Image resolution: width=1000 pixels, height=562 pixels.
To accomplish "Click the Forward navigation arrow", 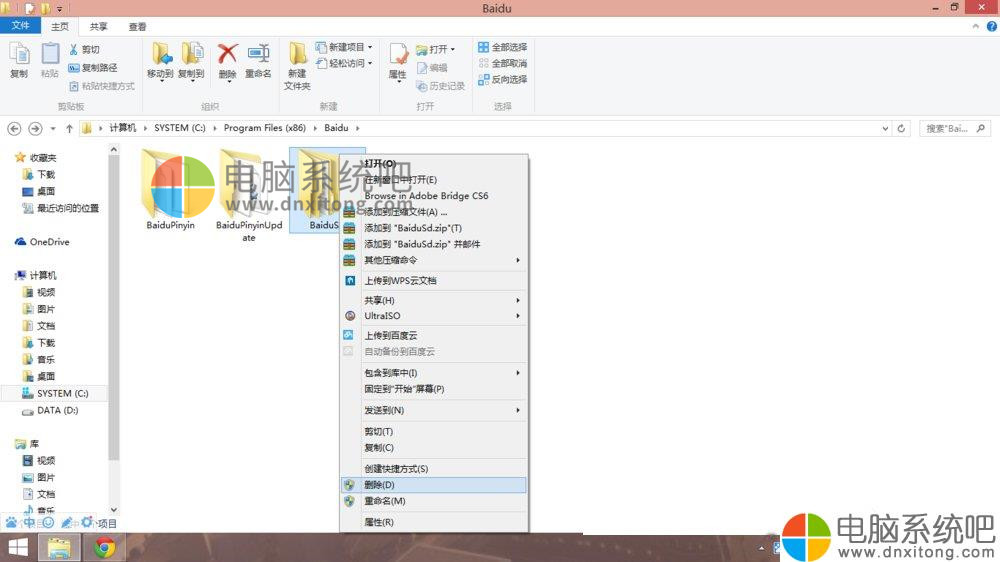I will coord(35,128).
